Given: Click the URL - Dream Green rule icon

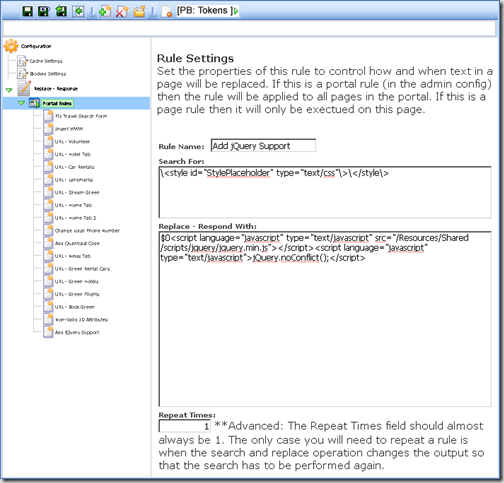Looking at the screenshot, I should 48,192.
